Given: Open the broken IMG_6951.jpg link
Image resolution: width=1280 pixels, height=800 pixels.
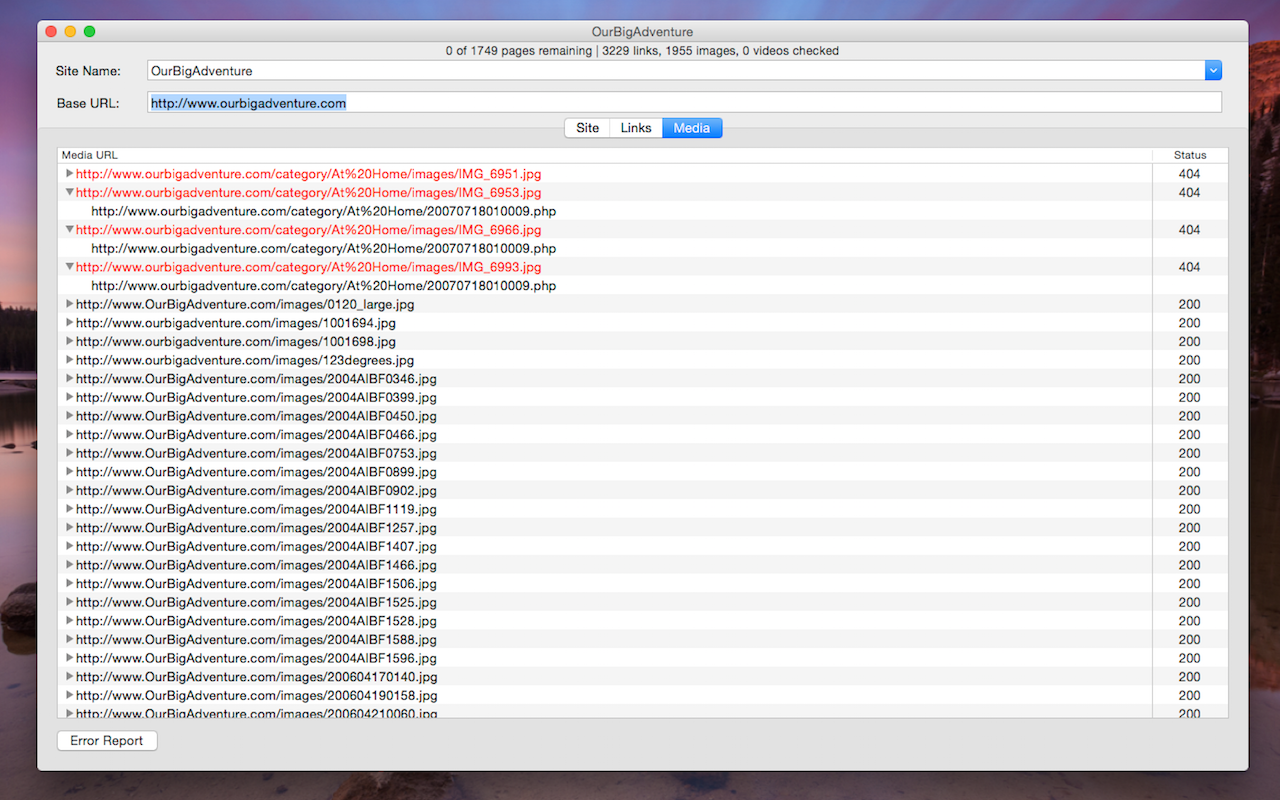Looking at the screenshot, I should coord(308,173).
